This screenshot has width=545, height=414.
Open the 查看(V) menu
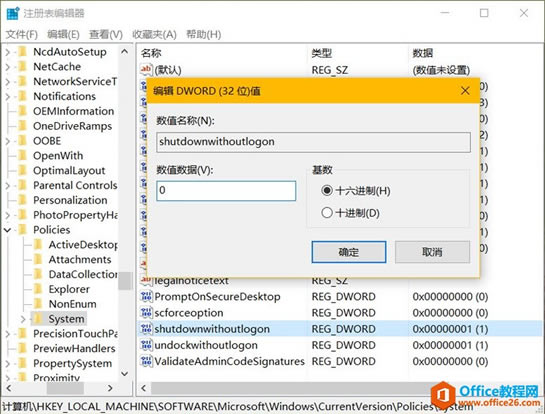(106, 34)
